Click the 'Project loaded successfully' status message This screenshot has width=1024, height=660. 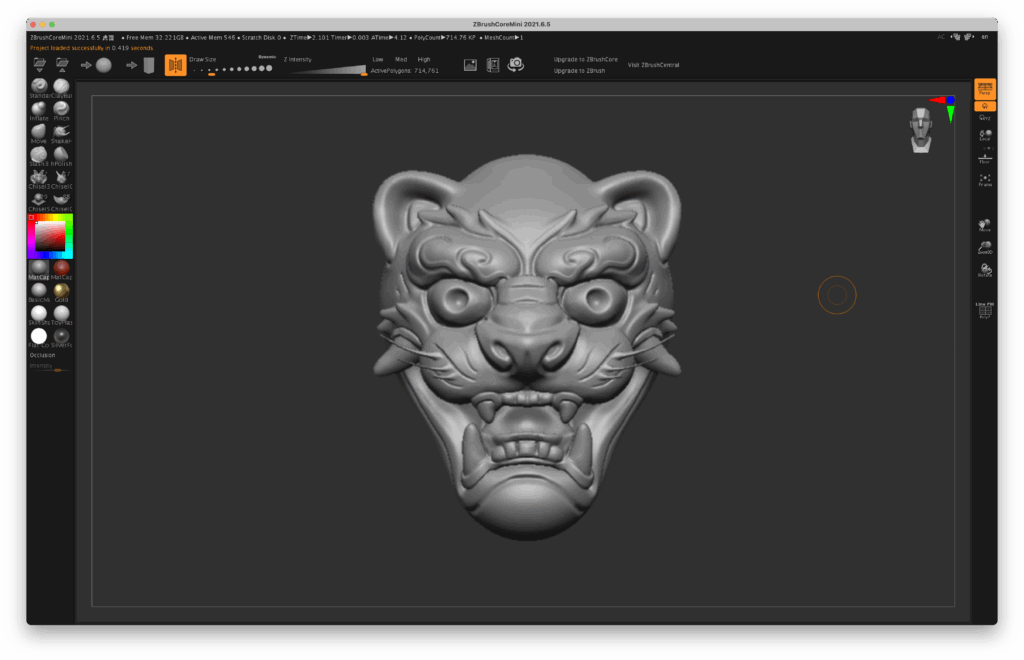[x=91, y=48]
